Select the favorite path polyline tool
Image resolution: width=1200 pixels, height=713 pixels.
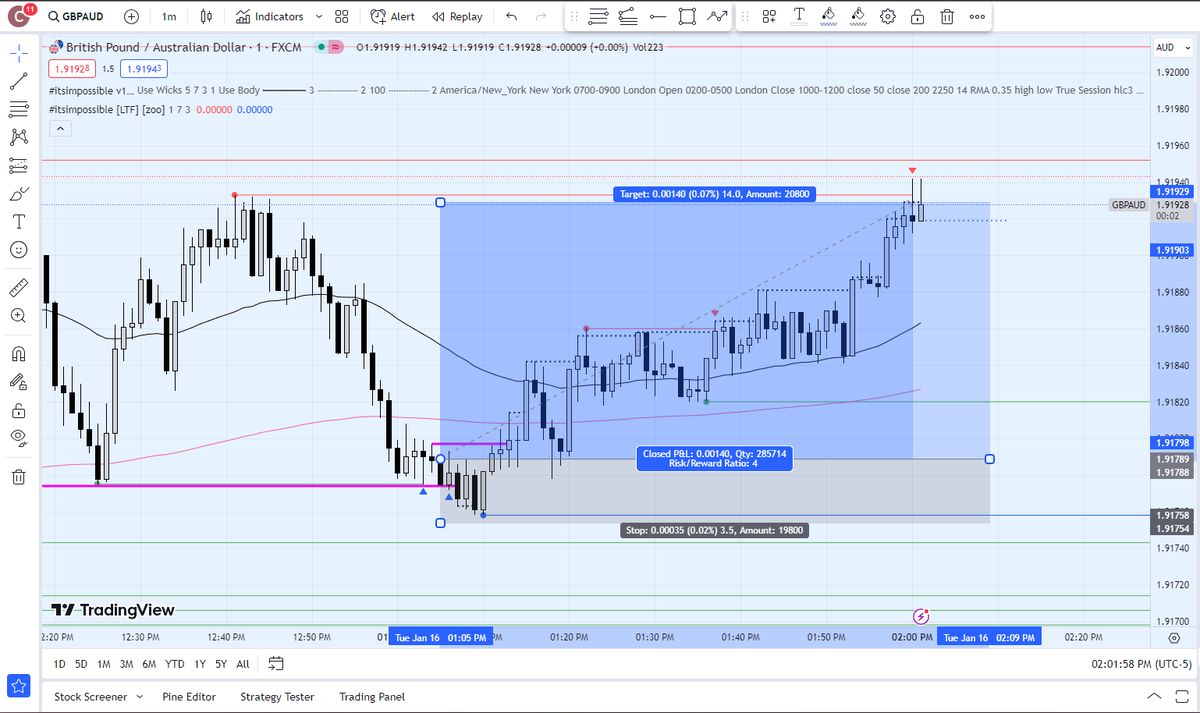click(716, 17)
